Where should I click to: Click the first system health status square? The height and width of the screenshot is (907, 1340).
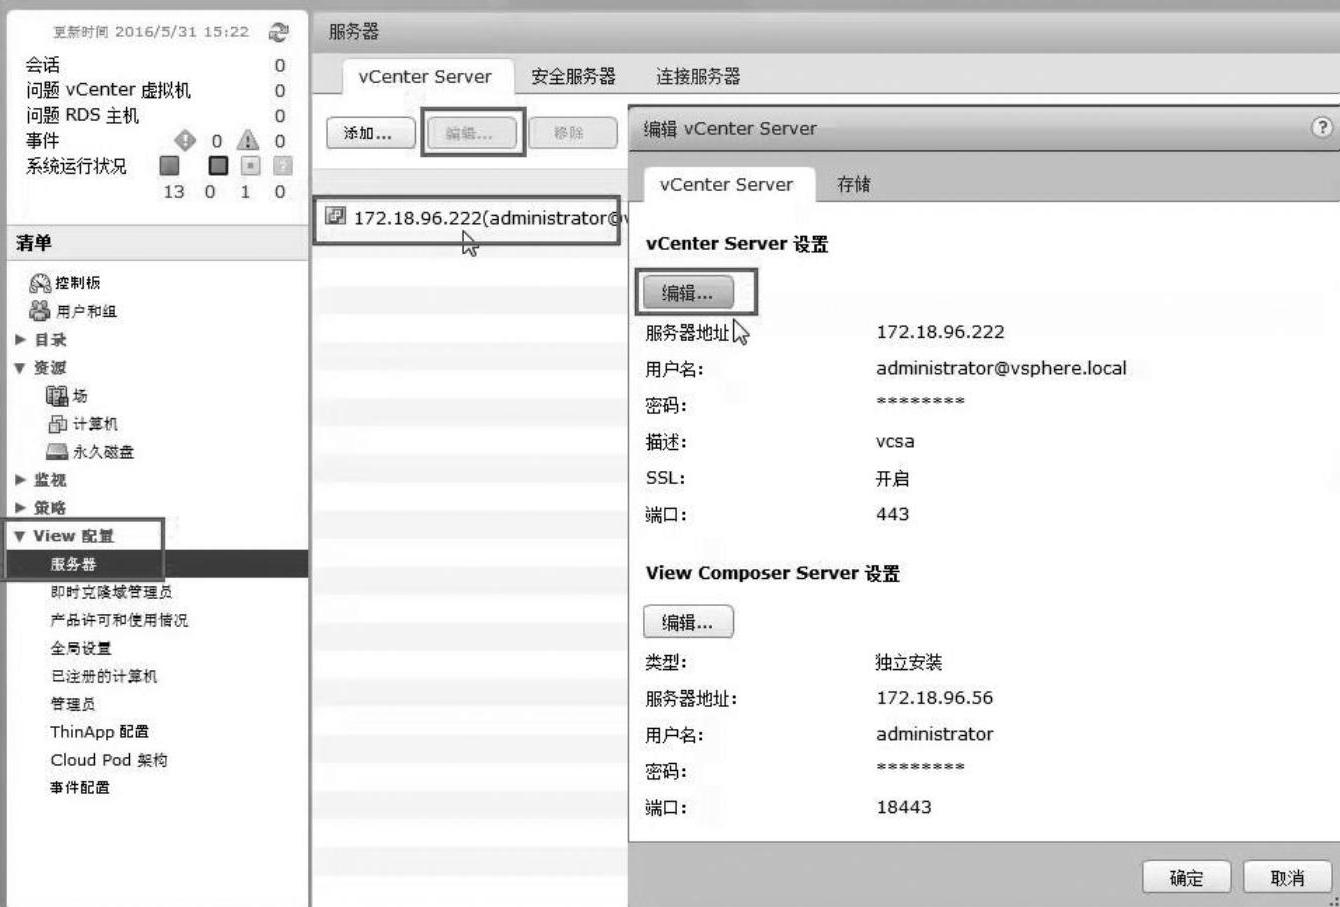(x=170, y=165)
